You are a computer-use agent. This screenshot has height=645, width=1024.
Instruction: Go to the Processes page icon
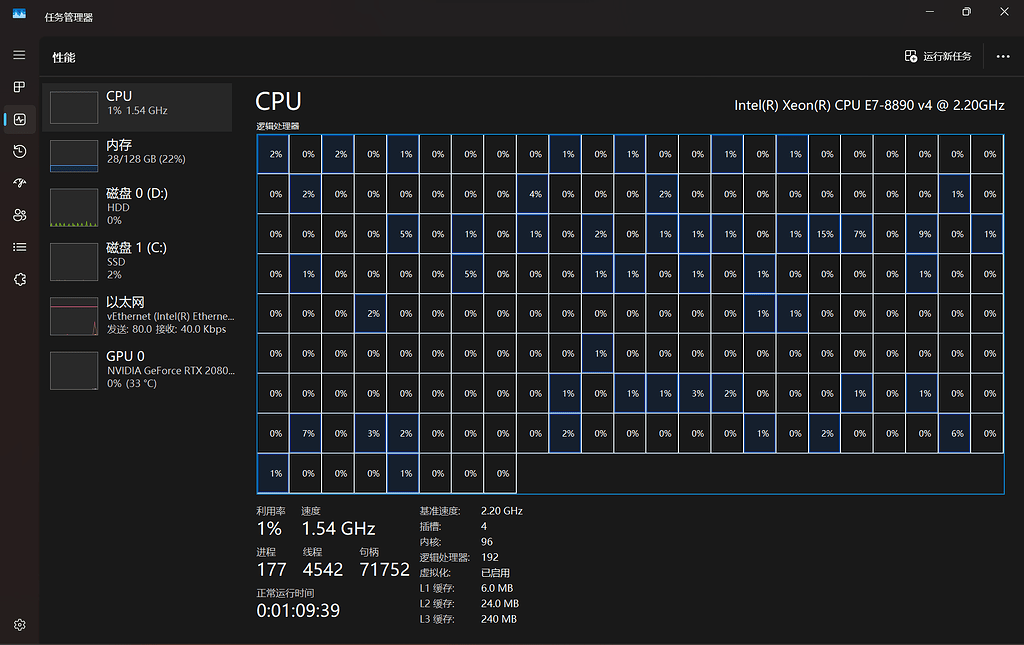pyautogui.click(x=20, y=87)
